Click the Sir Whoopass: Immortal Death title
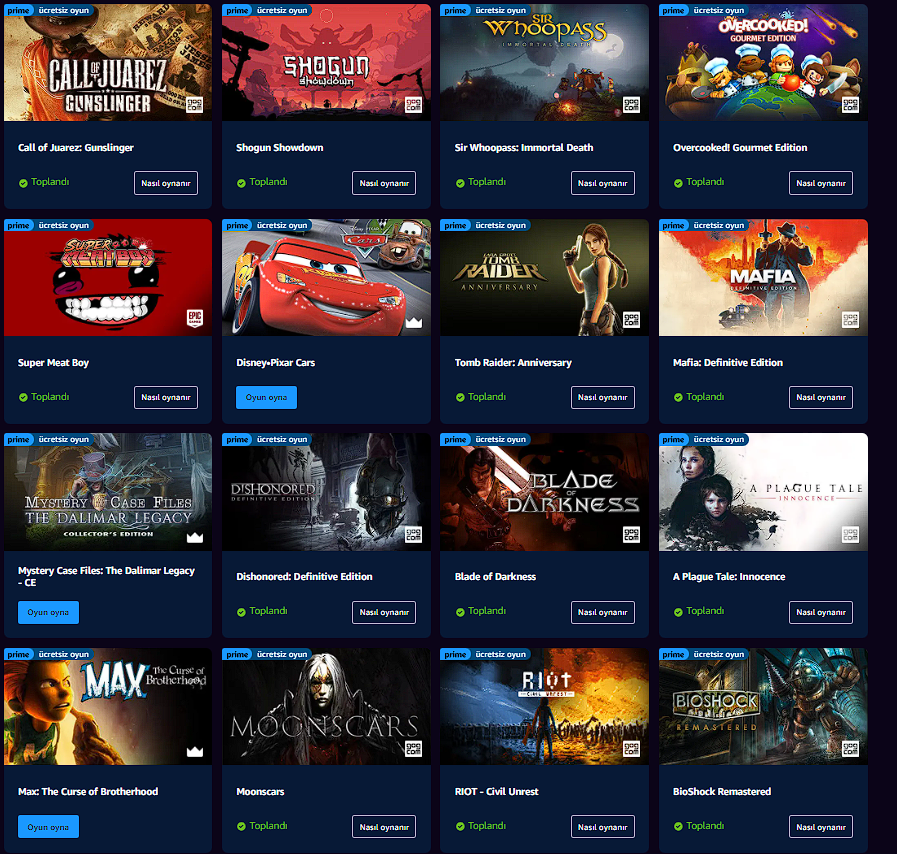 click(524, 148)
